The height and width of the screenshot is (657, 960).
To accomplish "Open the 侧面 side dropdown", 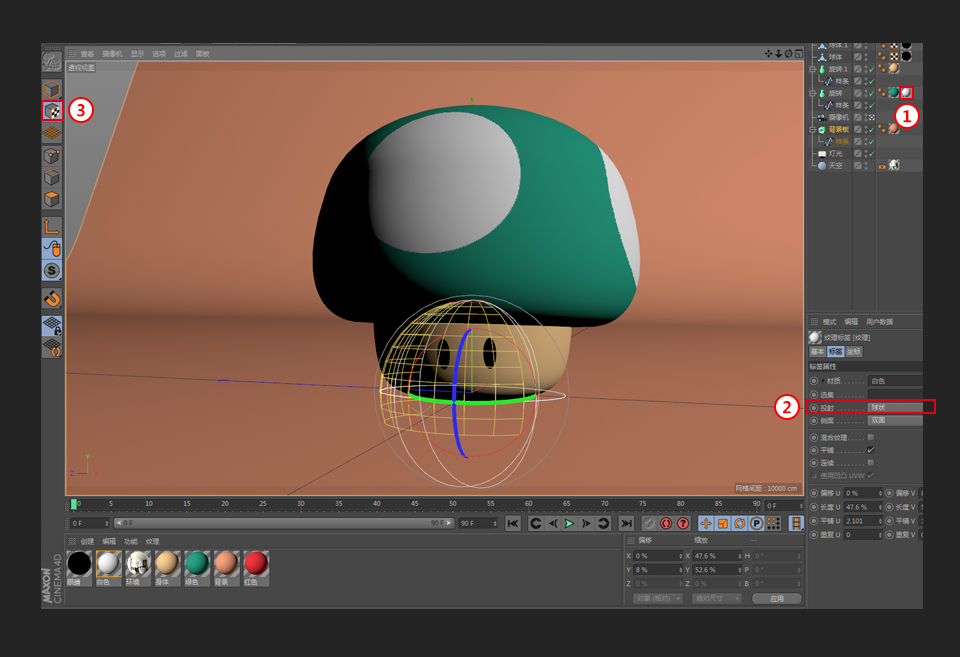I will pos(894,421).
